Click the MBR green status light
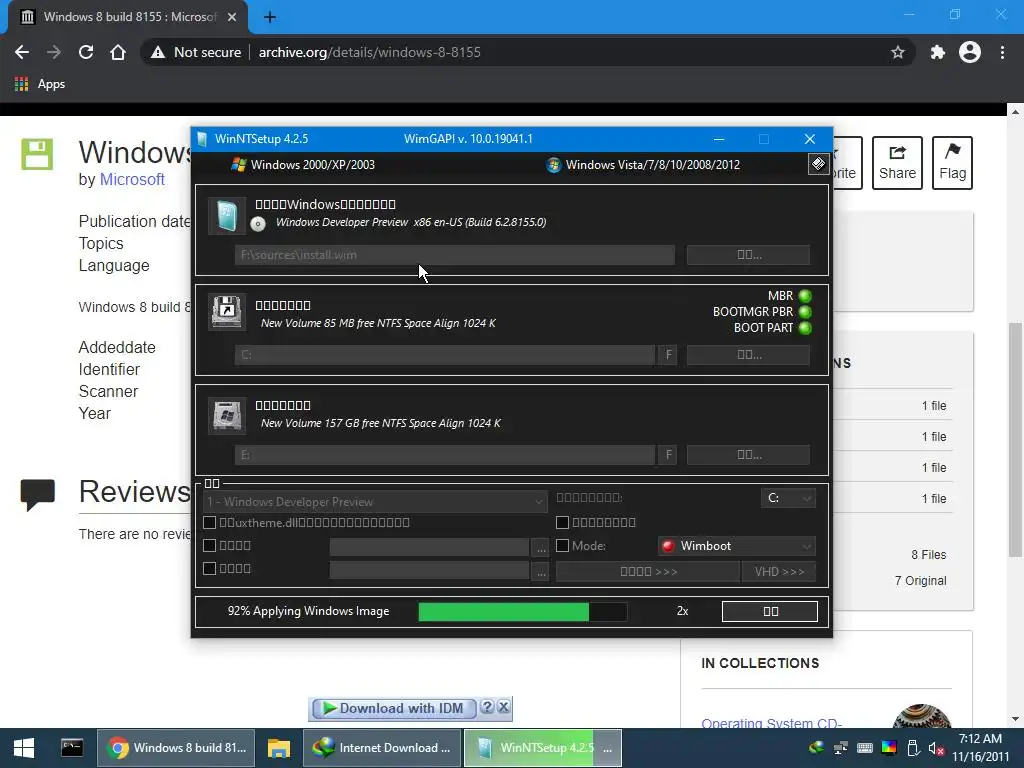Screen dimensions: 1024x768 point(805,296)
